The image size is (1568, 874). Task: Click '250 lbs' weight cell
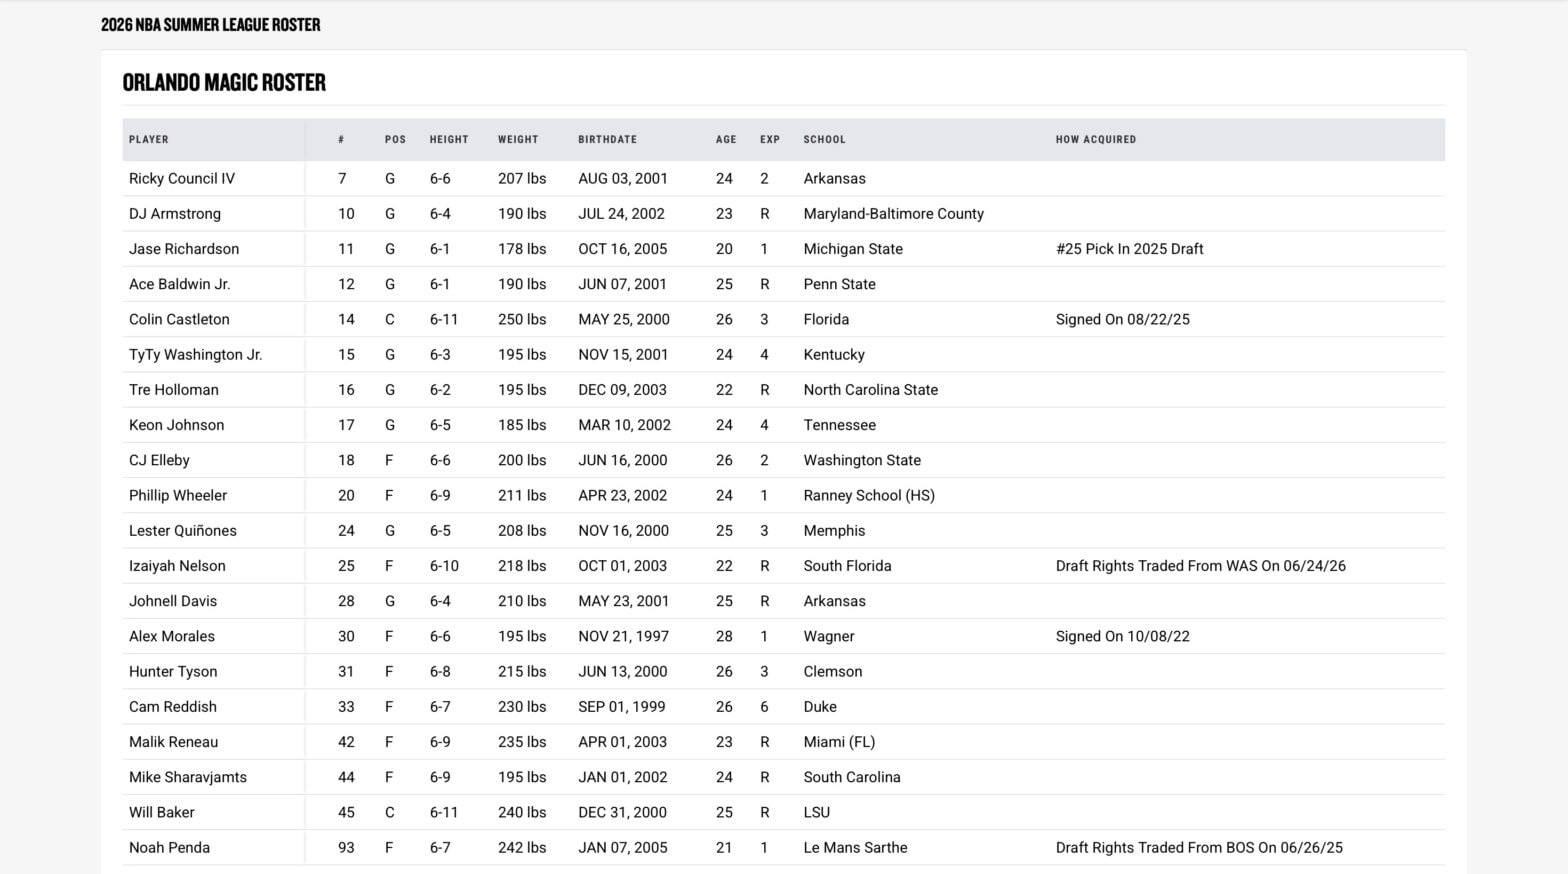pos(522,319)
